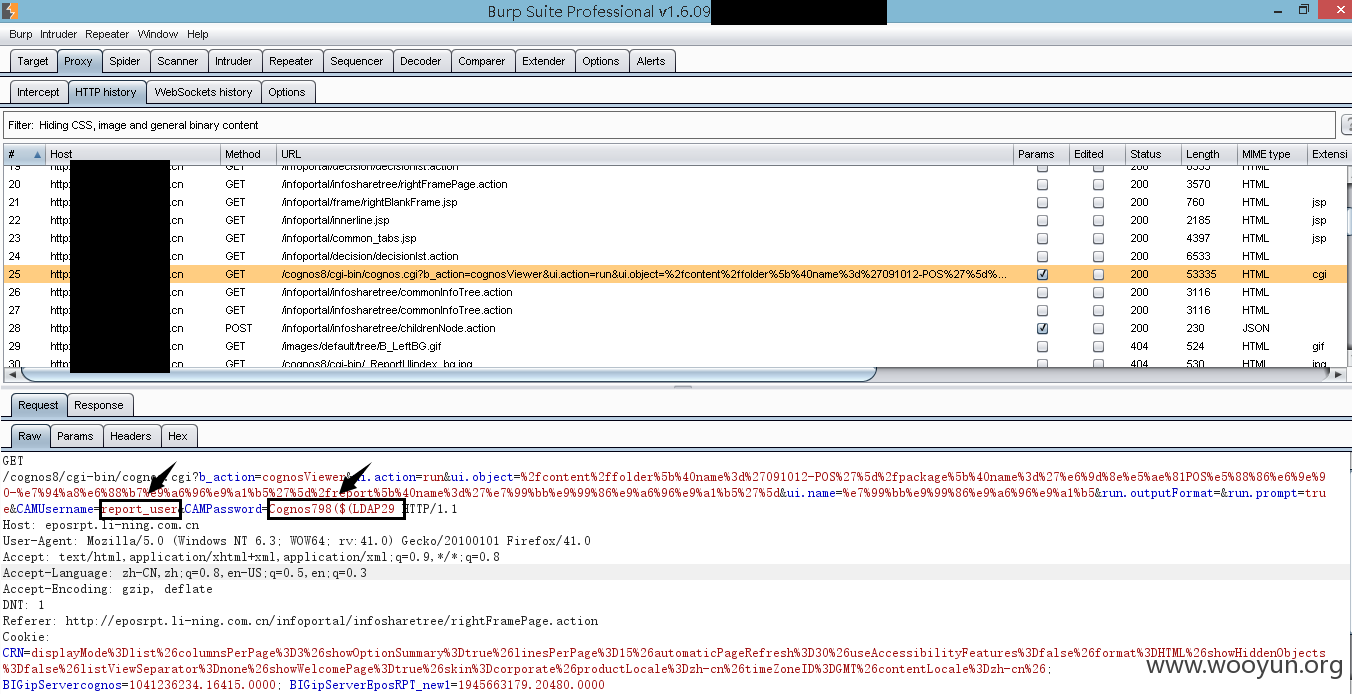Select request 22 innerline.jsp row

click(675, 220)
